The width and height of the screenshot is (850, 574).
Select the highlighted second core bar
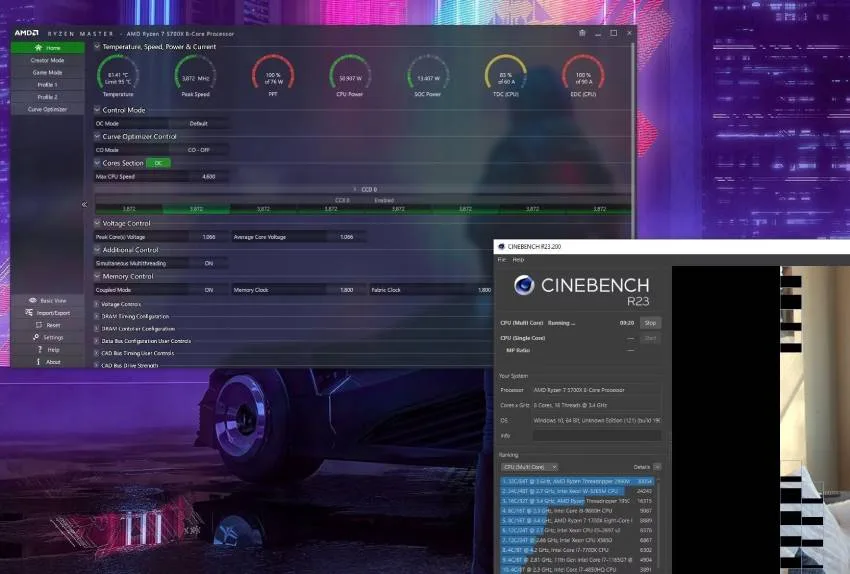point(196,209)
